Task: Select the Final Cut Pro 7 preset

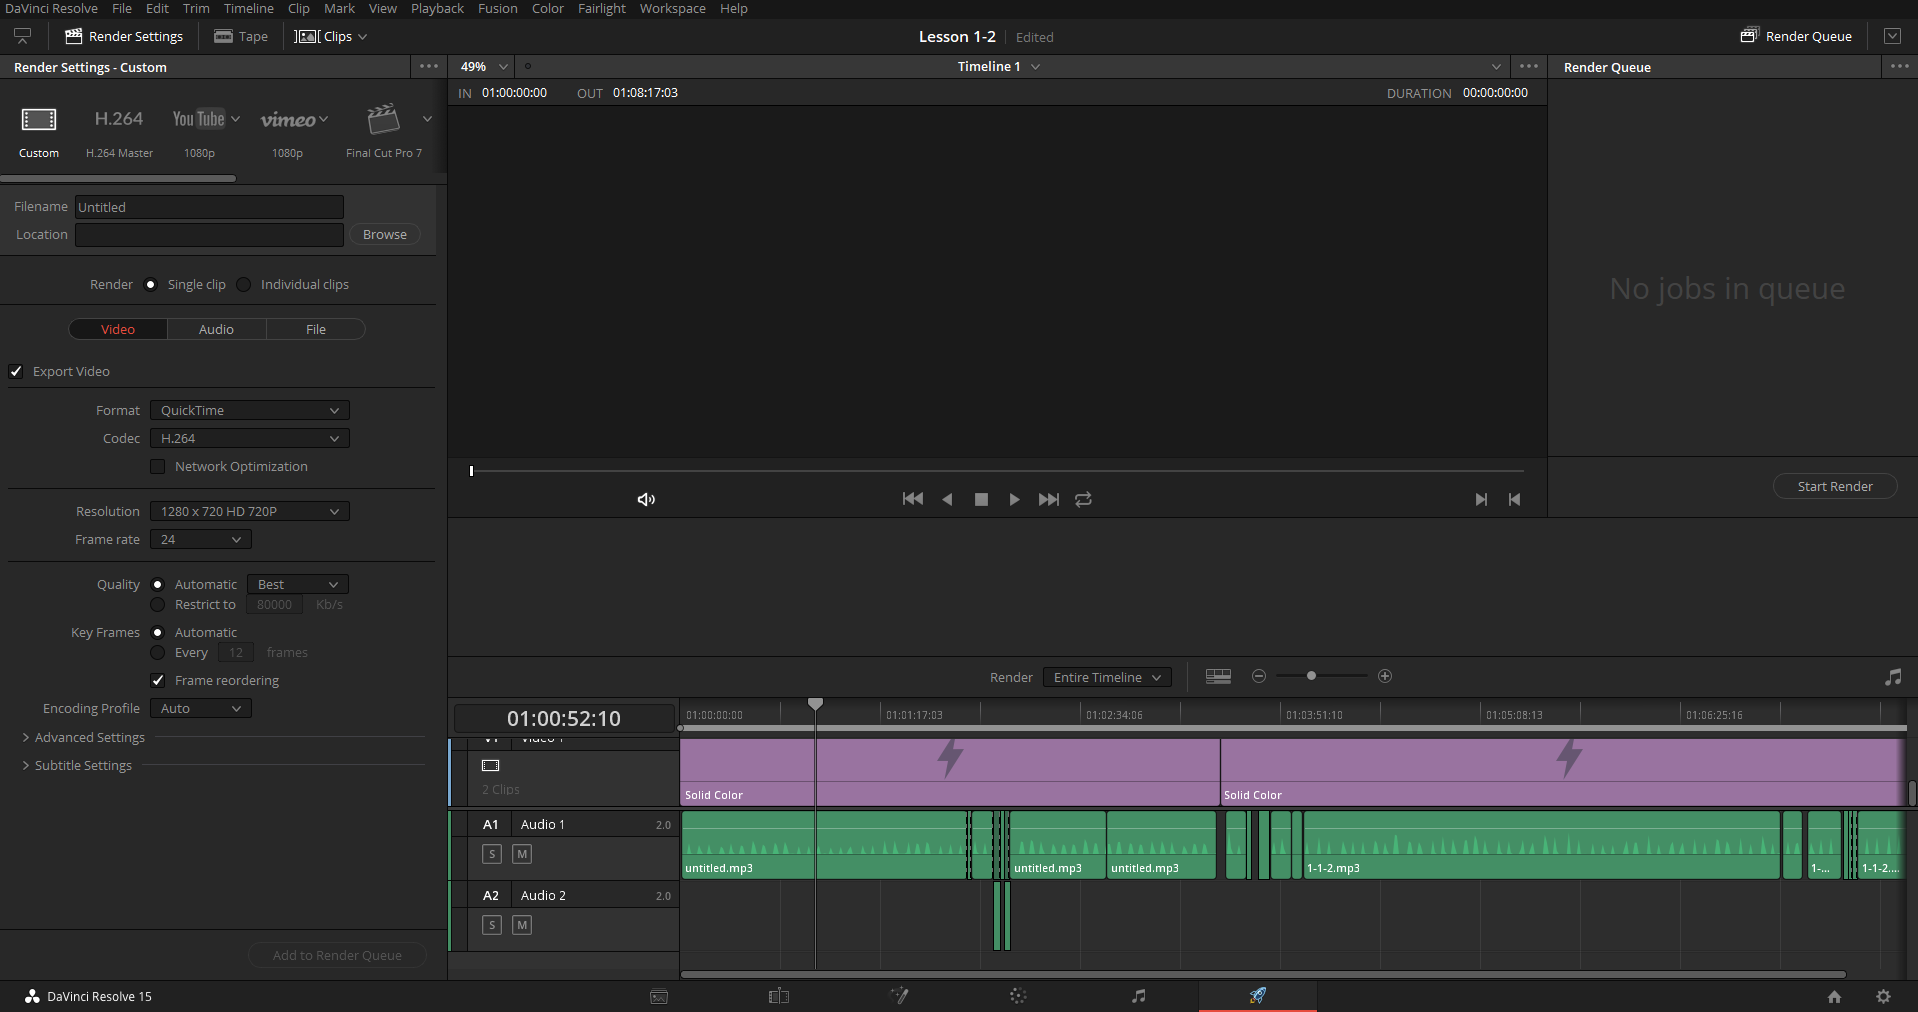Action: (x=383, y=119)
